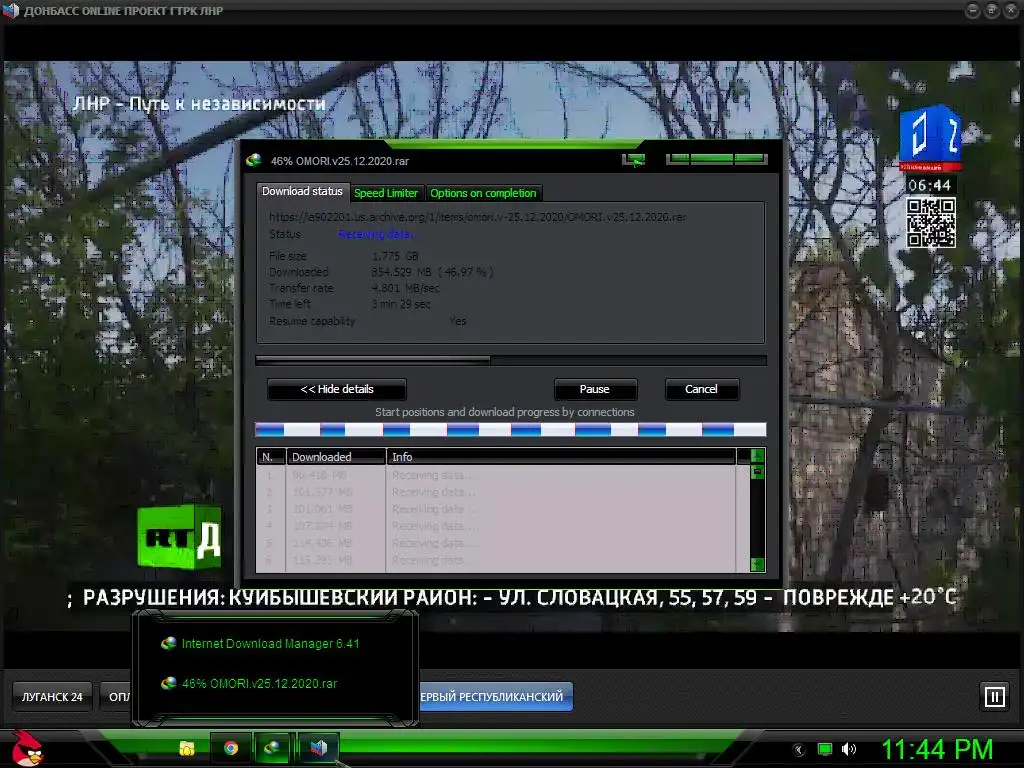Select connection row with 101.061 MB
Viewport: 1024px width, 768px height.
pyautogui.click(x=496, y=509)
